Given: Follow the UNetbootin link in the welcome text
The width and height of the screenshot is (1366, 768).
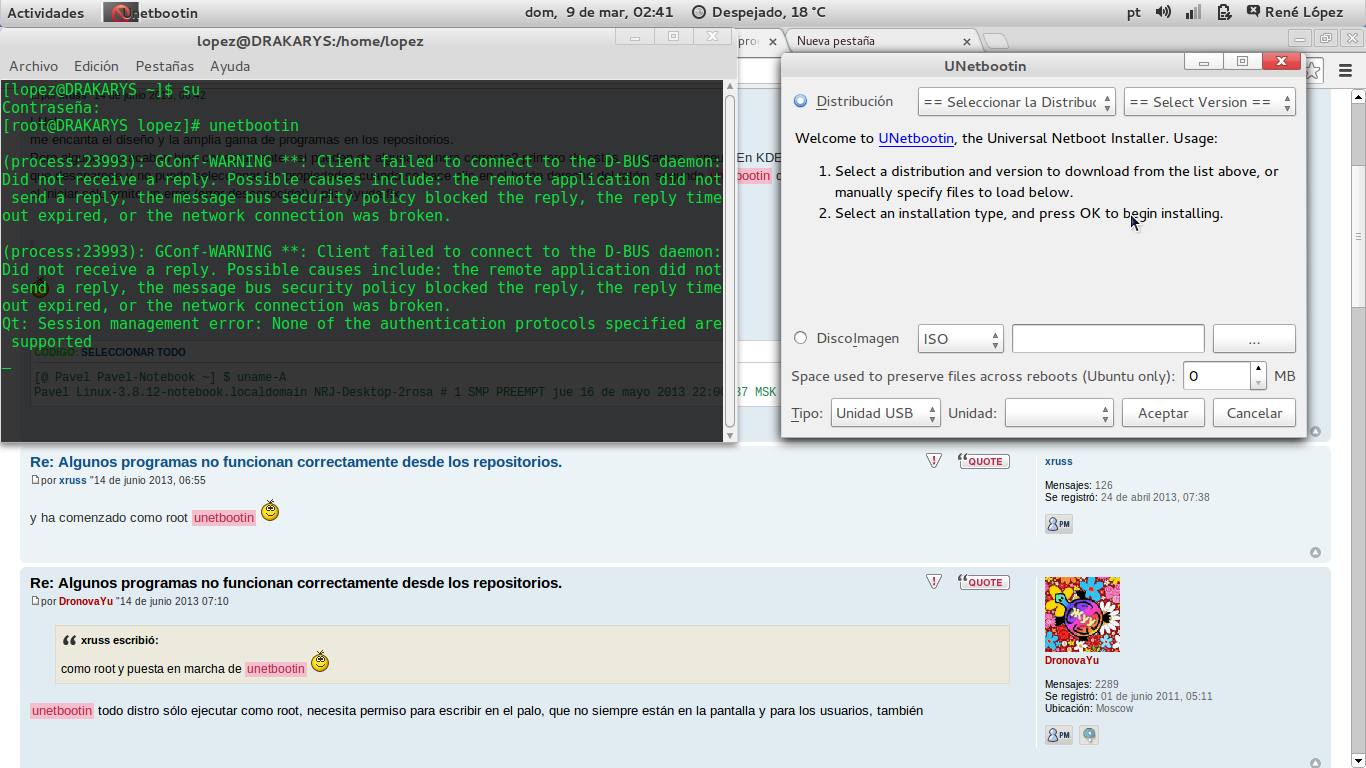Looking at the screenshot, I should click(x=916, y=138).
